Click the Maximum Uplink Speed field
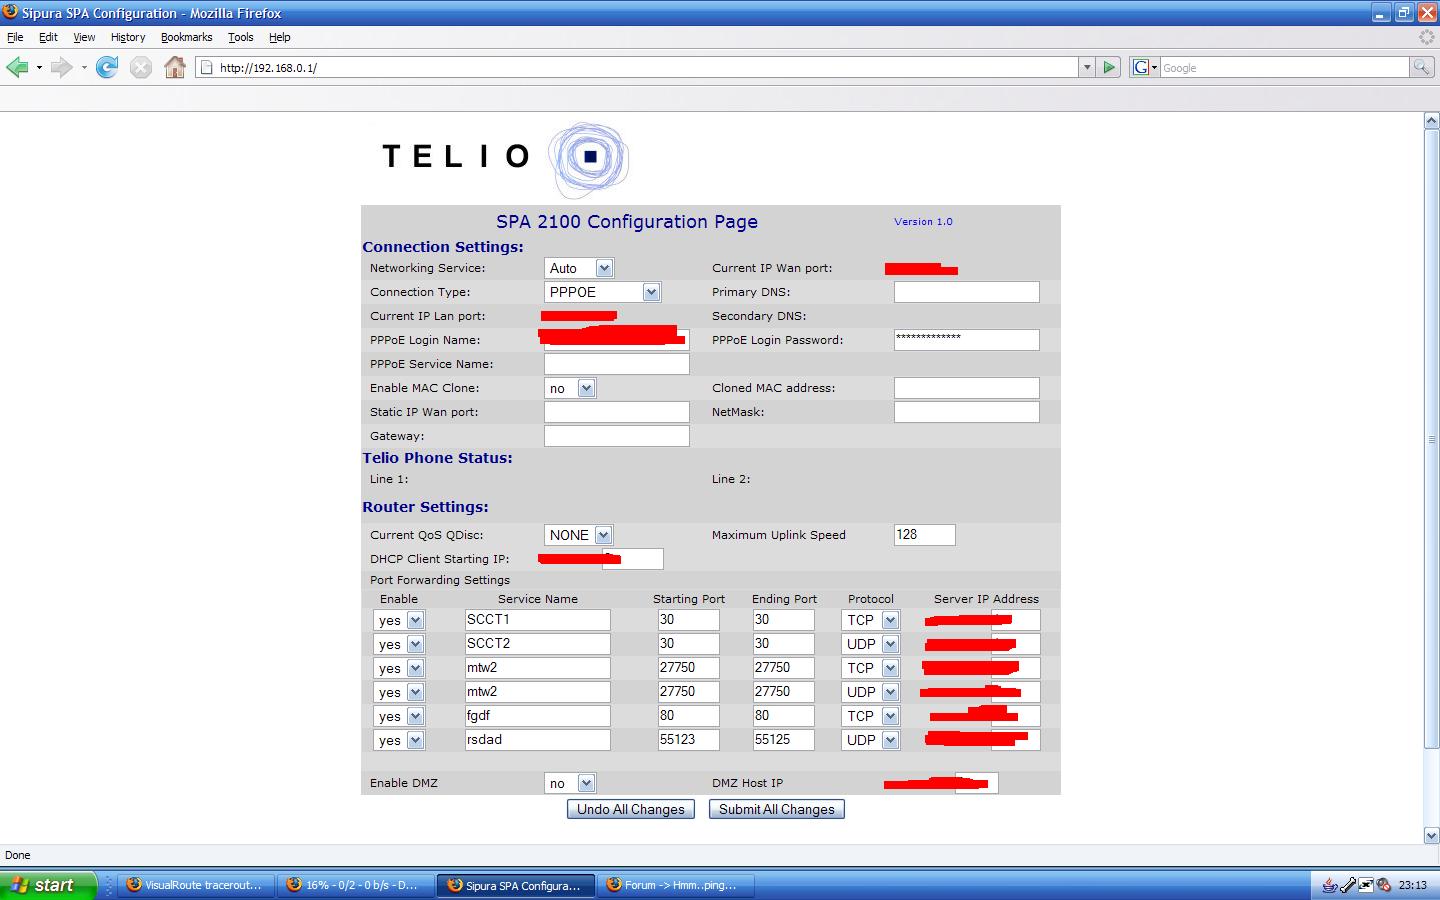The height and width of the screenshot is (900, 1440). point(924,535)
